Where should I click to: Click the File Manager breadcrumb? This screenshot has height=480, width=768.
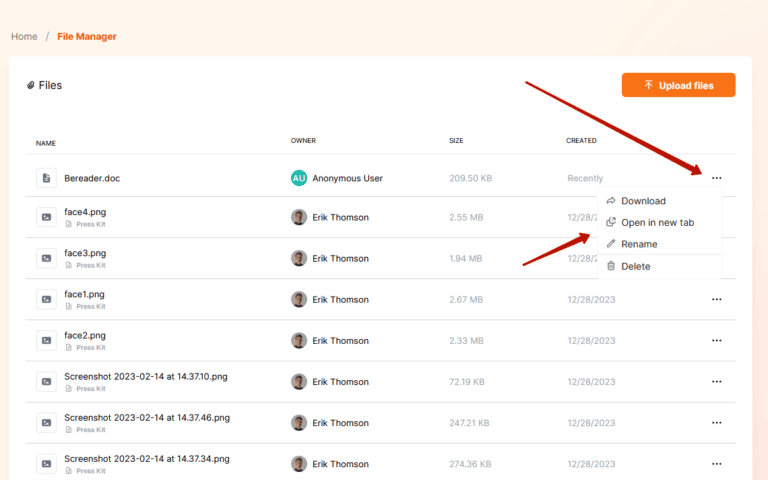[87, 37]
